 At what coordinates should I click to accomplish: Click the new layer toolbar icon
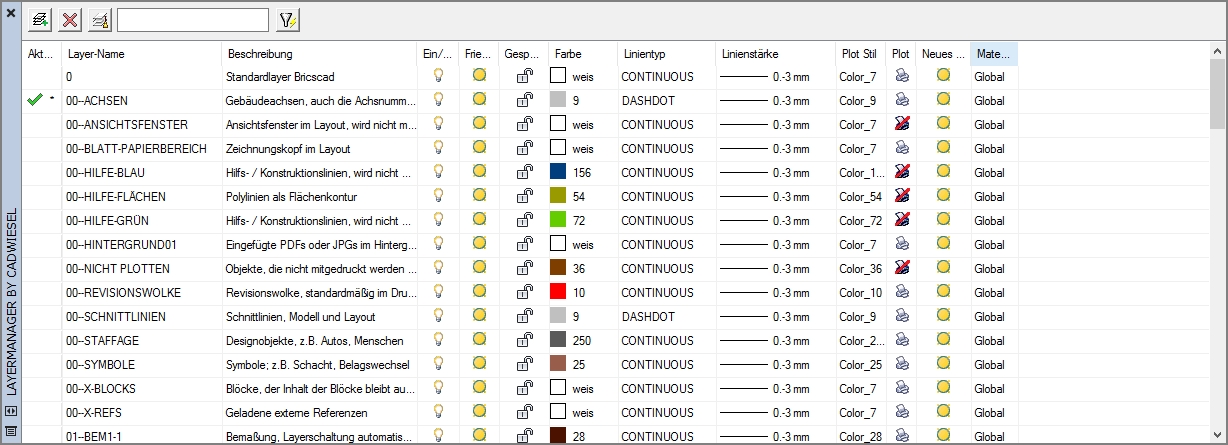click(x=41, y=19)
